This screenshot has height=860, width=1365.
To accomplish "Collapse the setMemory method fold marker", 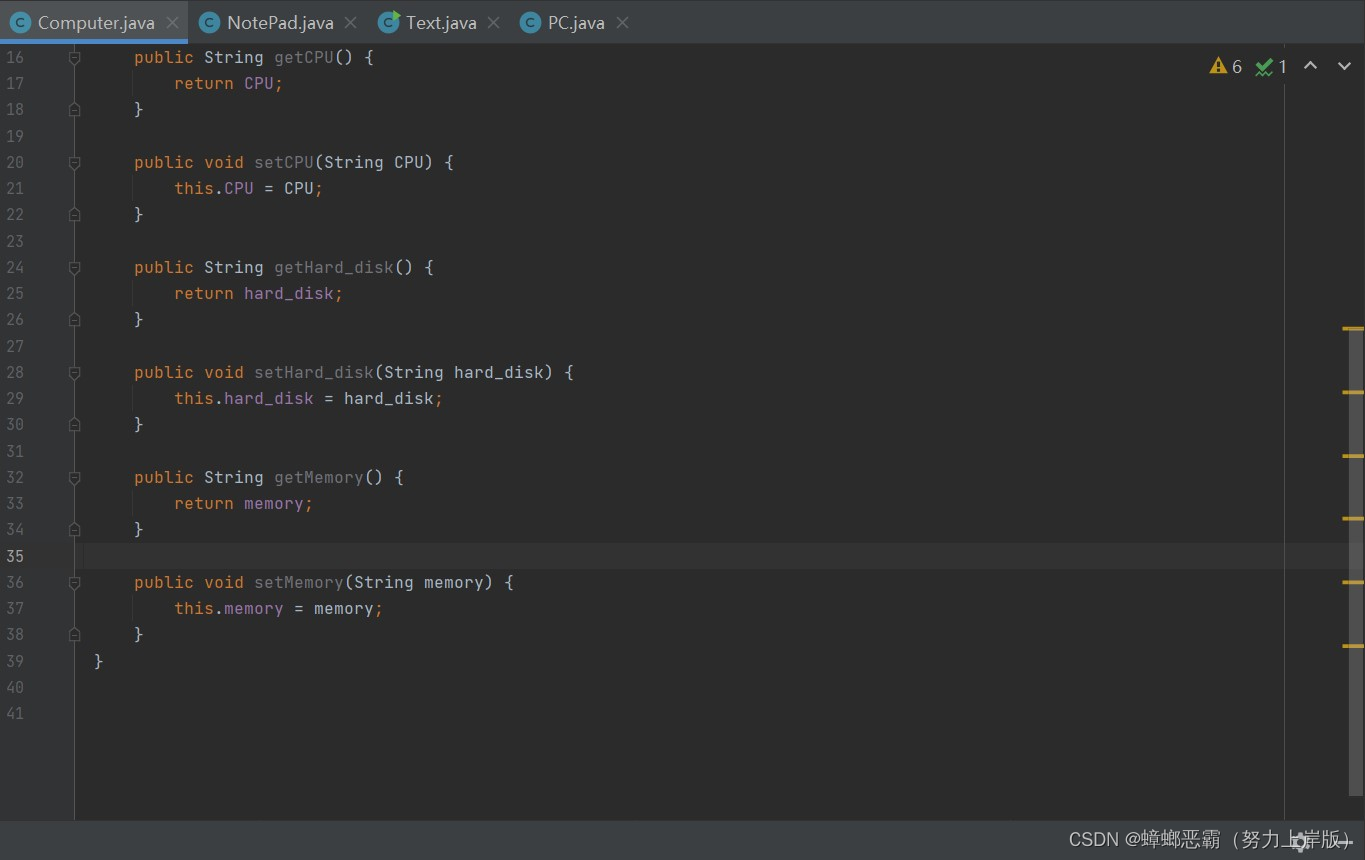I will tap(74, 583).
